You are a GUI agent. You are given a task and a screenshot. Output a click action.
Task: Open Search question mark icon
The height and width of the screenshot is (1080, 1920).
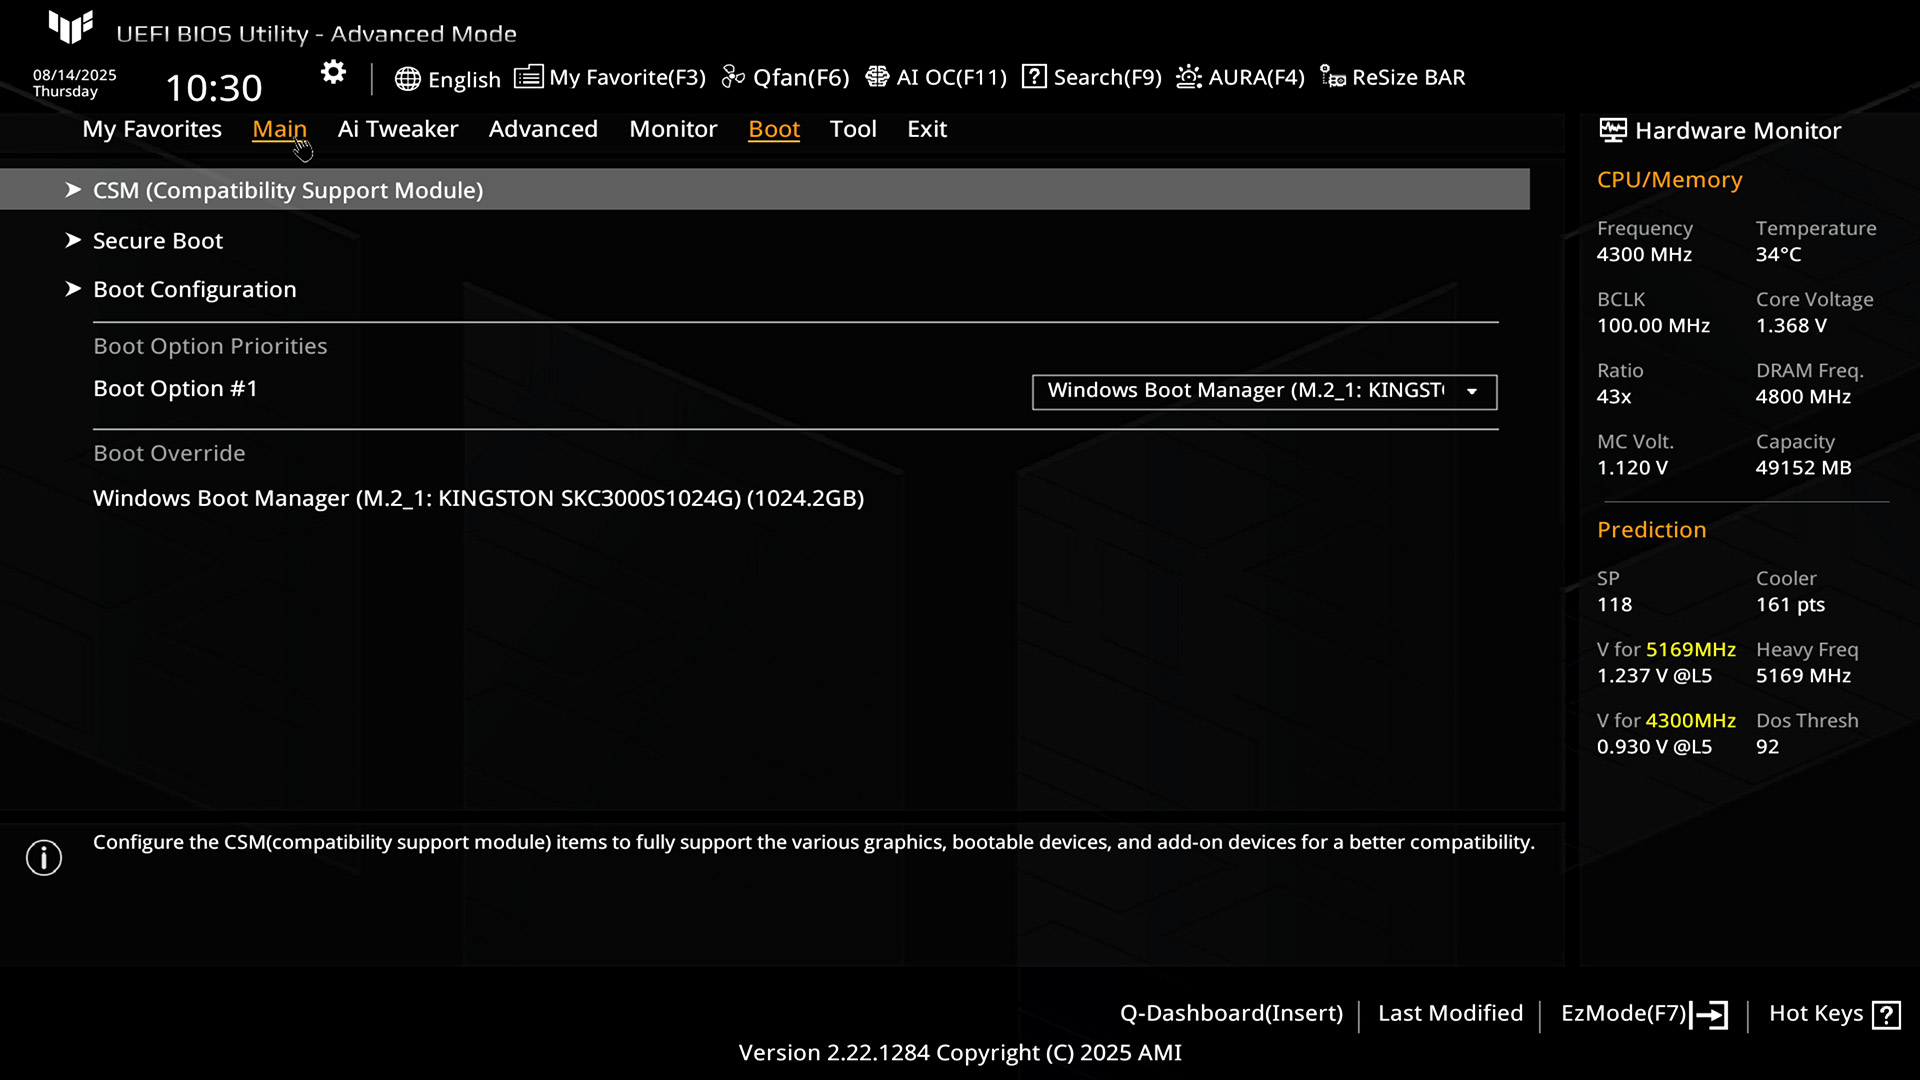tap(1034, 77)
